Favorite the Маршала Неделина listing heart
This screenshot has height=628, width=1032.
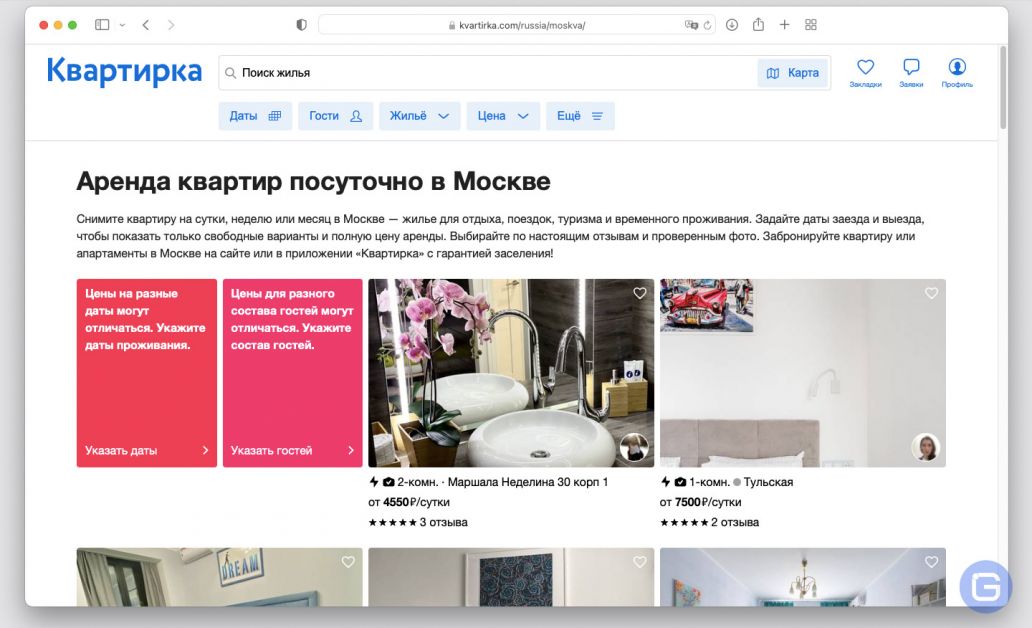pyautogui.click(x=640, y=293)
